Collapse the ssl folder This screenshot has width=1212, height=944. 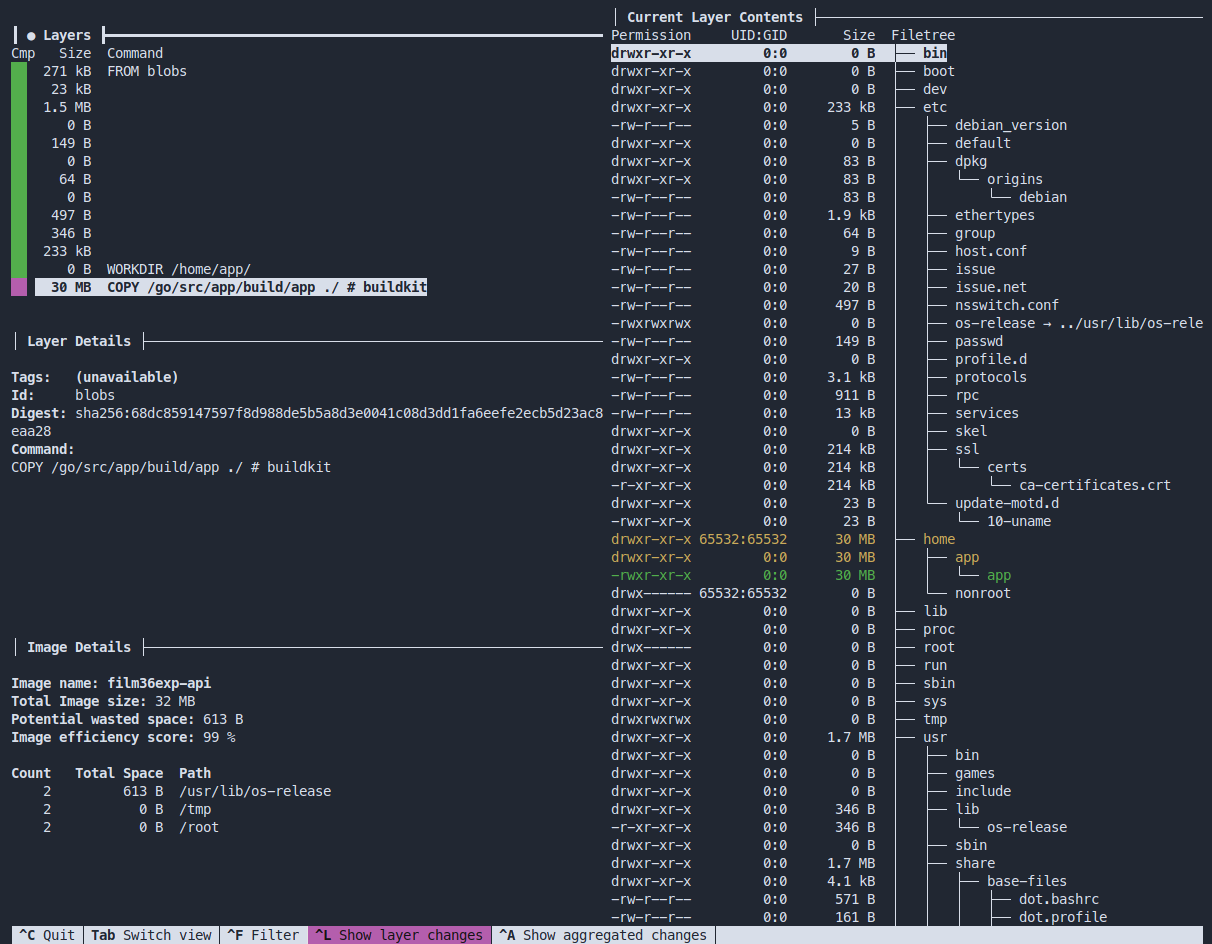967,449
